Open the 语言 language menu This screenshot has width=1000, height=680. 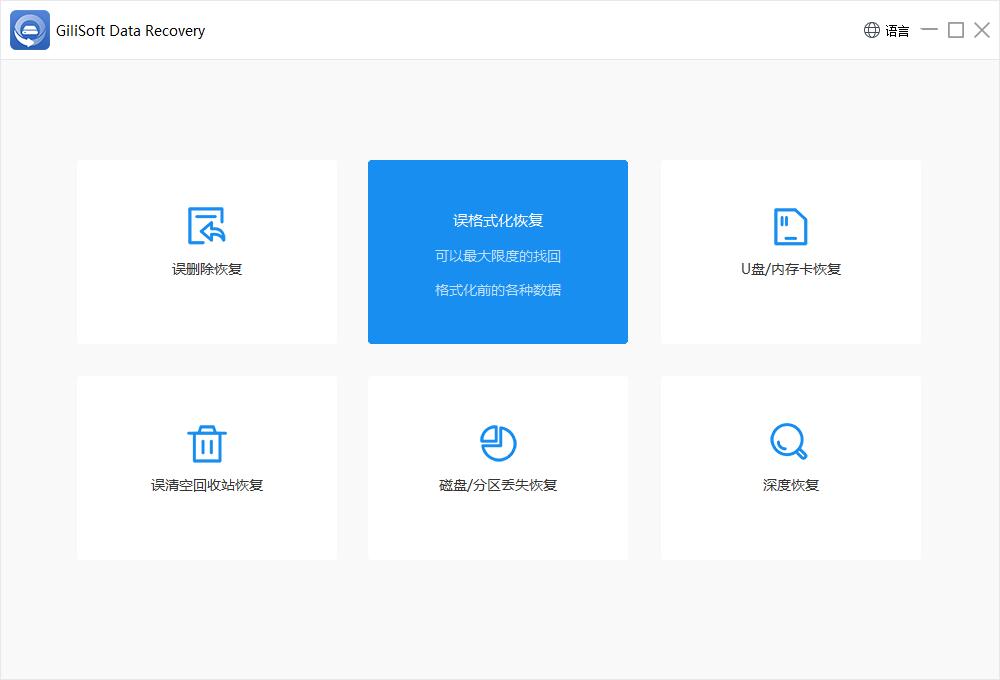tap(897, 31)
